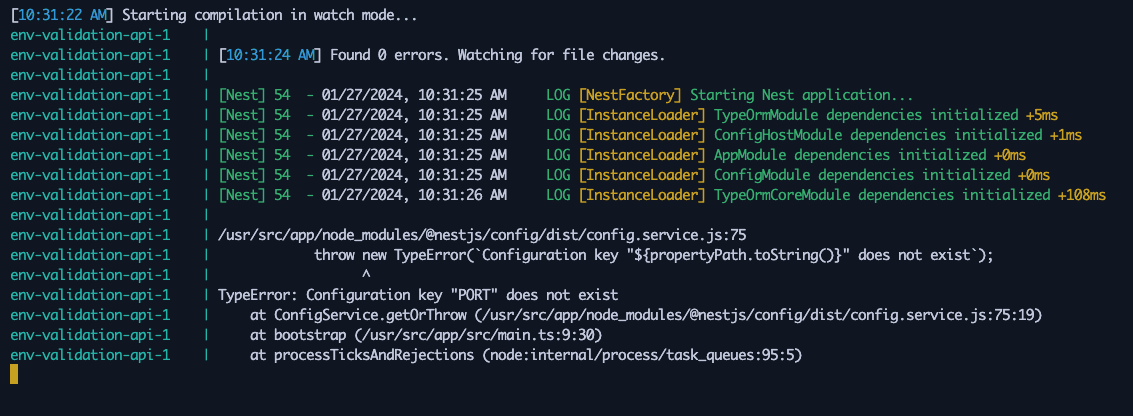
Task: Click the AppModule dependencies initialized text
Action: [x=847, y=155]
